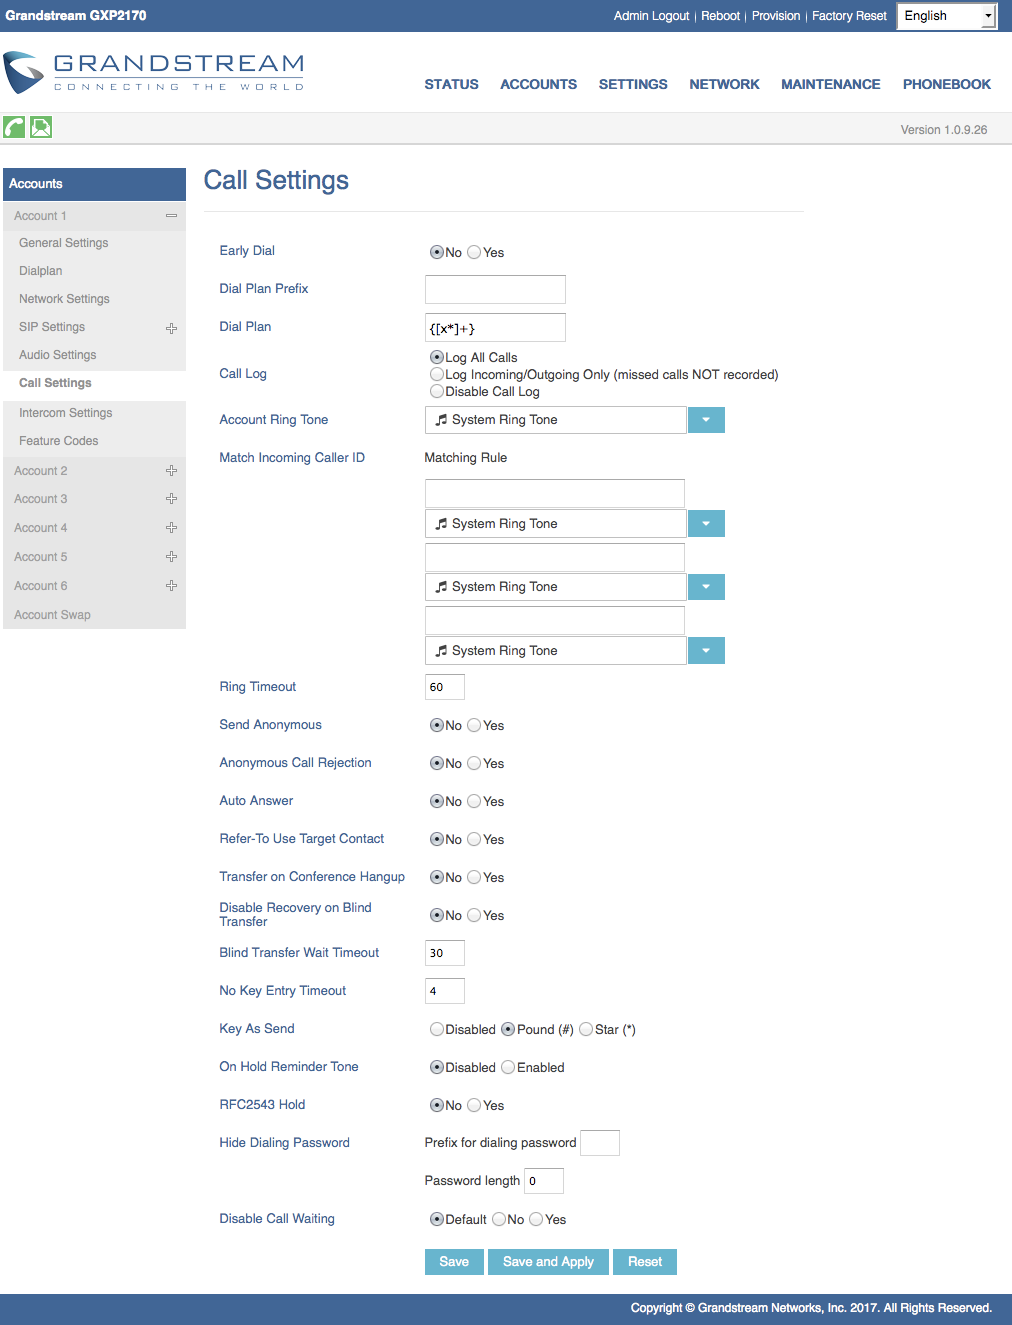Expand Account 4 with the plus icon
Viewport: 1012px width, 1325px height.
tap(171, 528)
